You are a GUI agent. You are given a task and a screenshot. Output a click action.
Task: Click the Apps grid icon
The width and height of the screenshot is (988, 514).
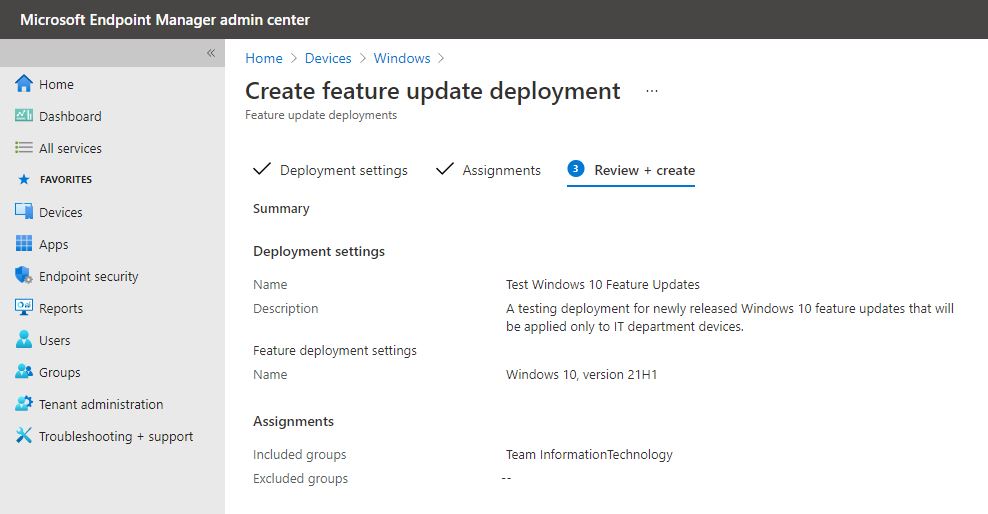(24, 243)
